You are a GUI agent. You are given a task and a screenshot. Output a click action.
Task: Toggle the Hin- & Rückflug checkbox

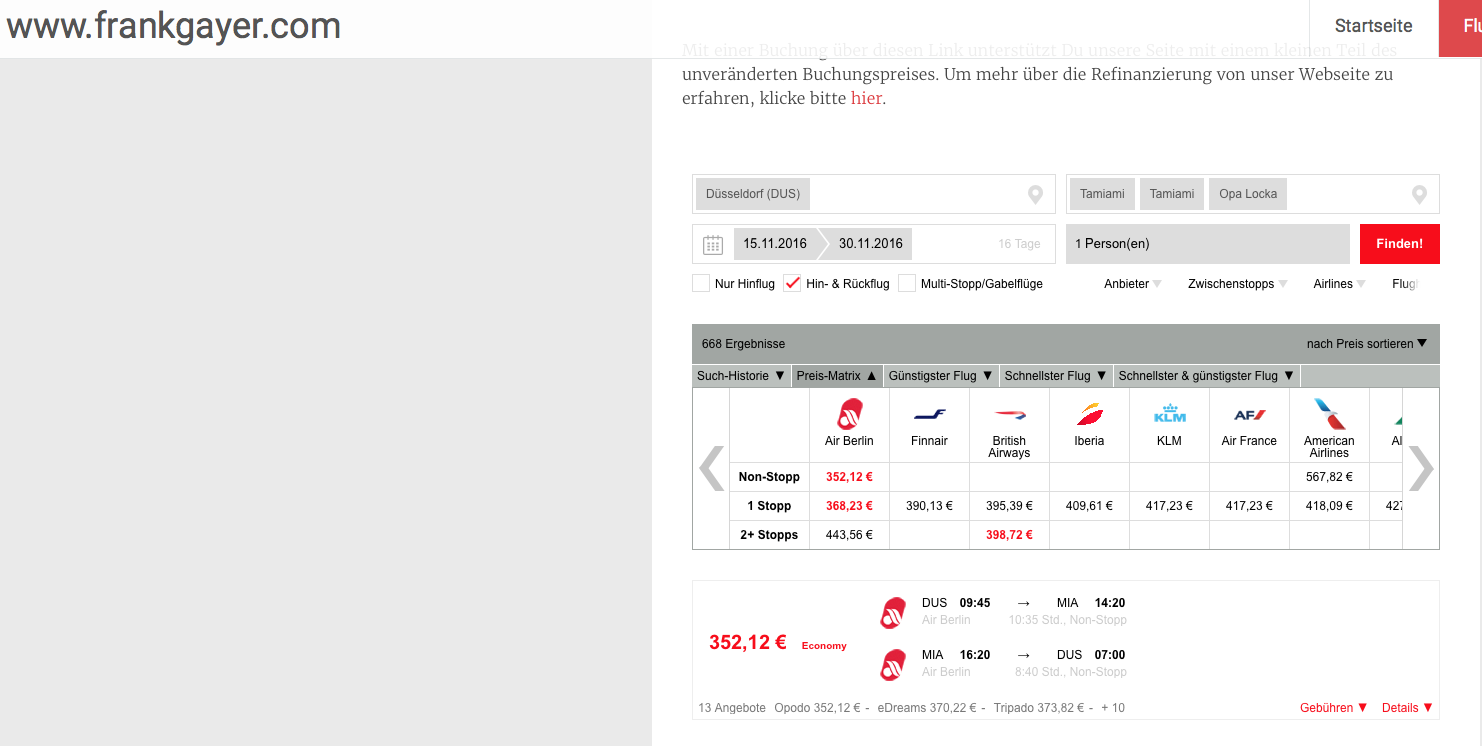tap(792, 283)
